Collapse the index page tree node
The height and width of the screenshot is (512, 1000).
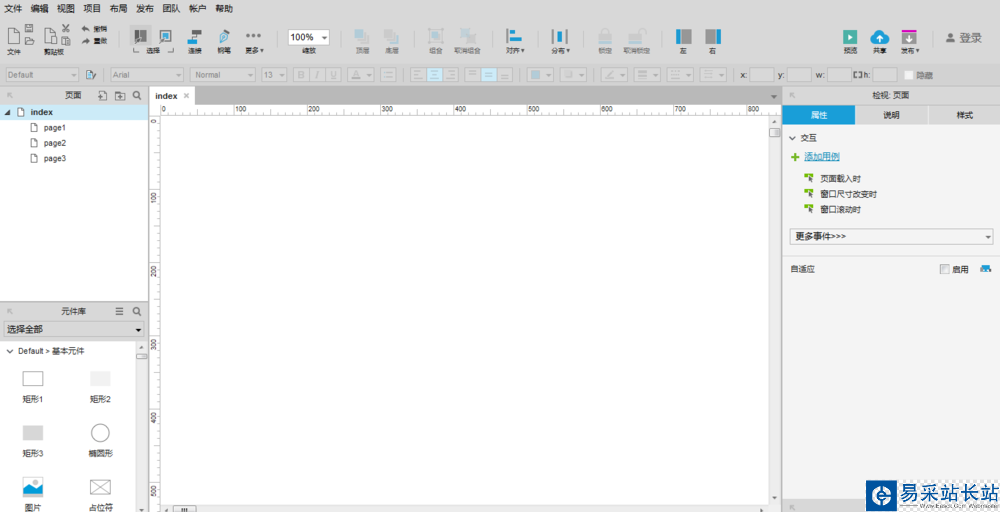(x=8, y=112)
